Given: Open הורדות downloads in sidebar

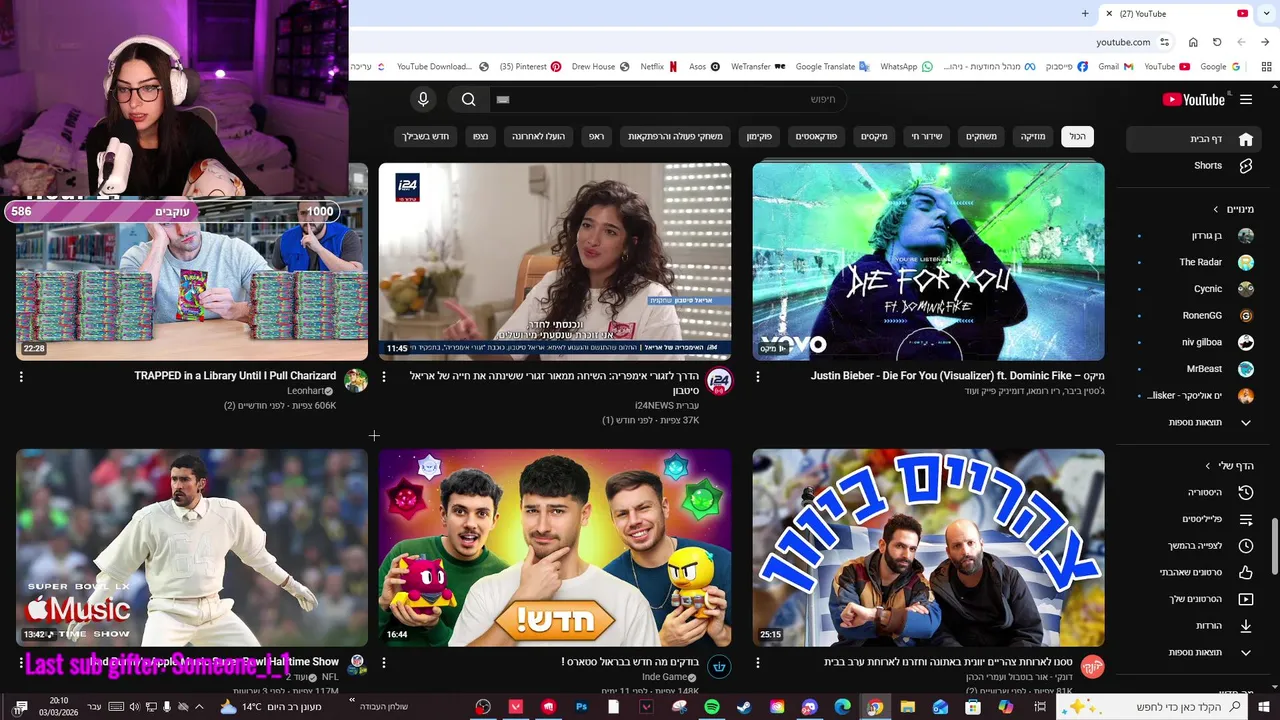Looking at the screenshot, I should click(1195, 626).
